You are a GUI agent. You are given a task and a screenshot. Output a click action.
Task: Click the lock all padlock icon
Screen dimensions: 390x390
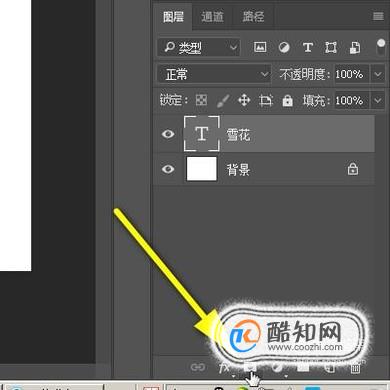(287, 100)
